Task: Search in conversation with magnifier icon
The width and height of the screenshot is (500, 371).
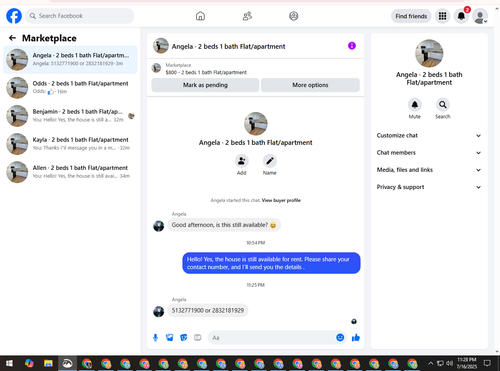Action: (x=443, y=105)
